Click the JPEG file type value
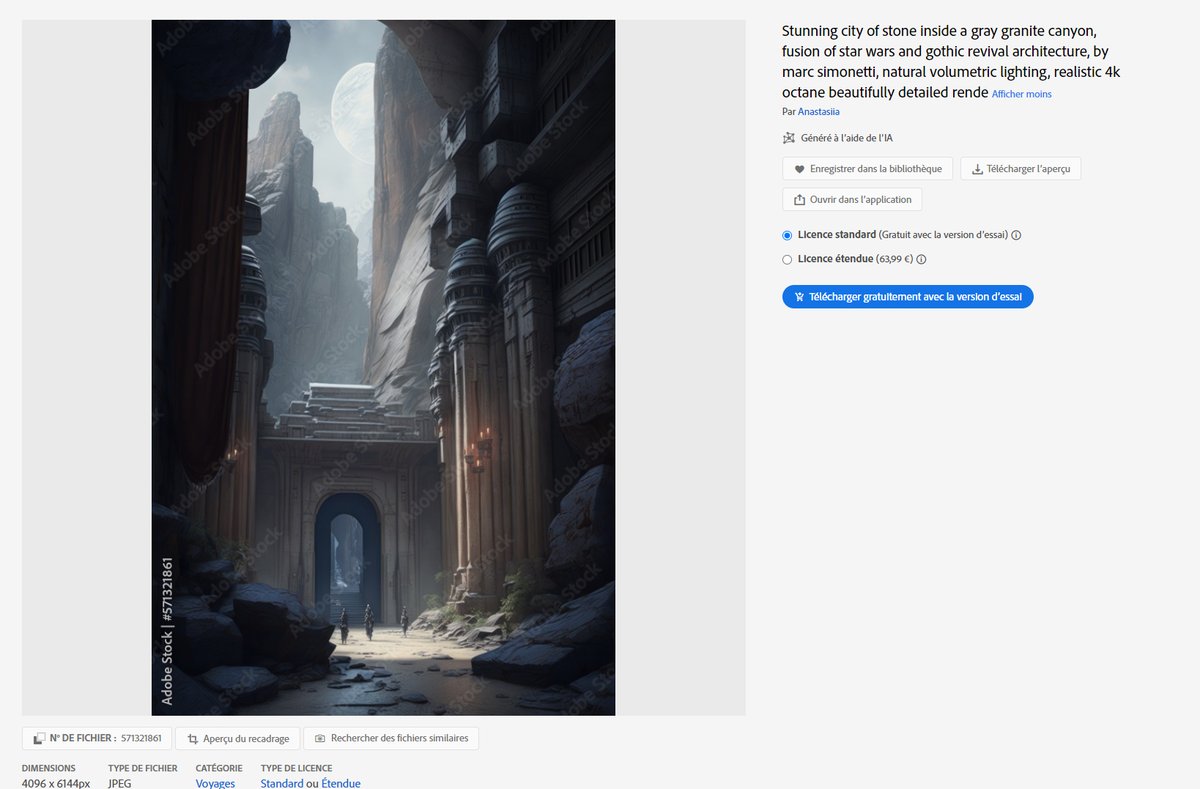 [x=119, y=783]
